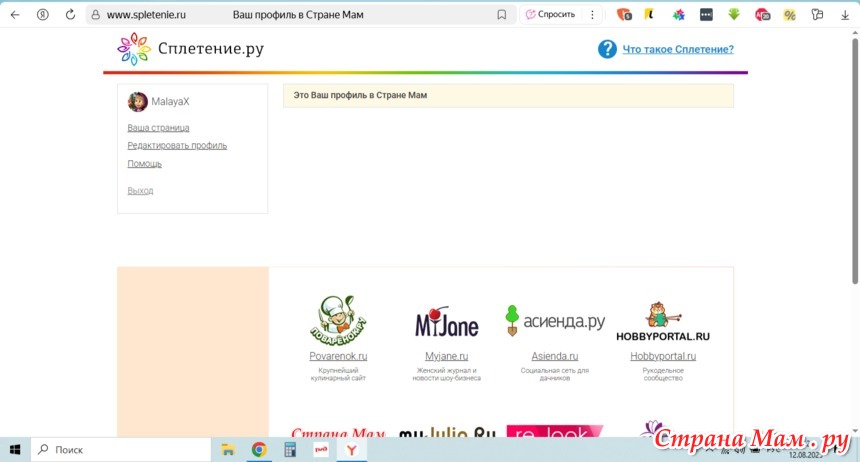Open the Hobbyportal.ru link
This screenshot has width=860, height=462.
(663, 356)
